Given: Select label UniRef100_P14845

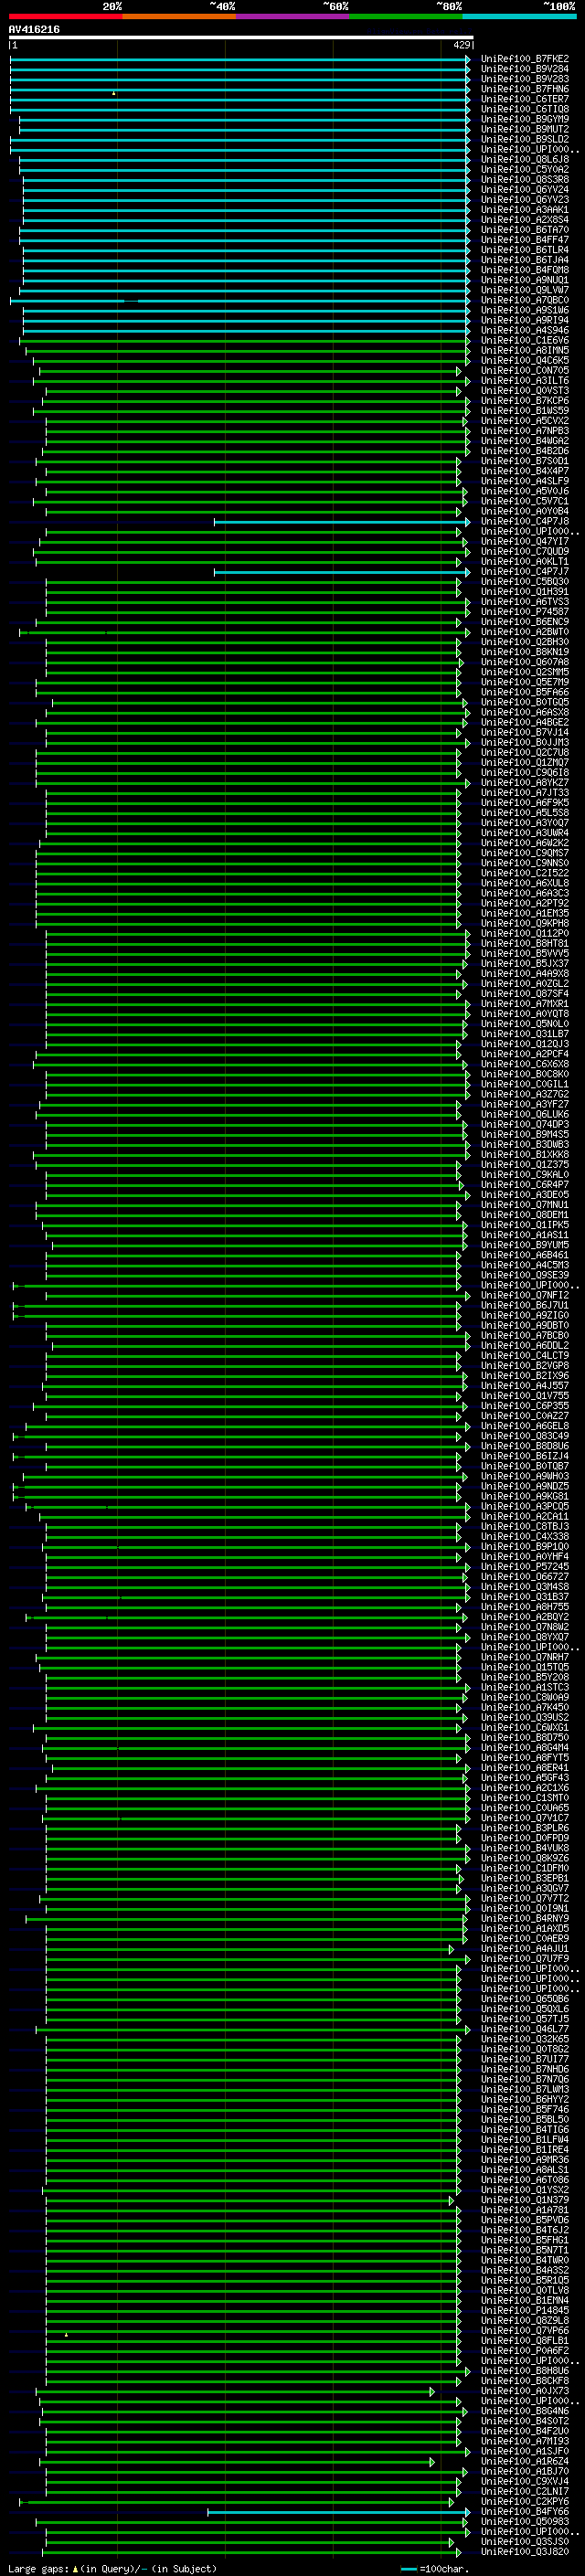Looking at the screenshot, I should click(525, 2310).
